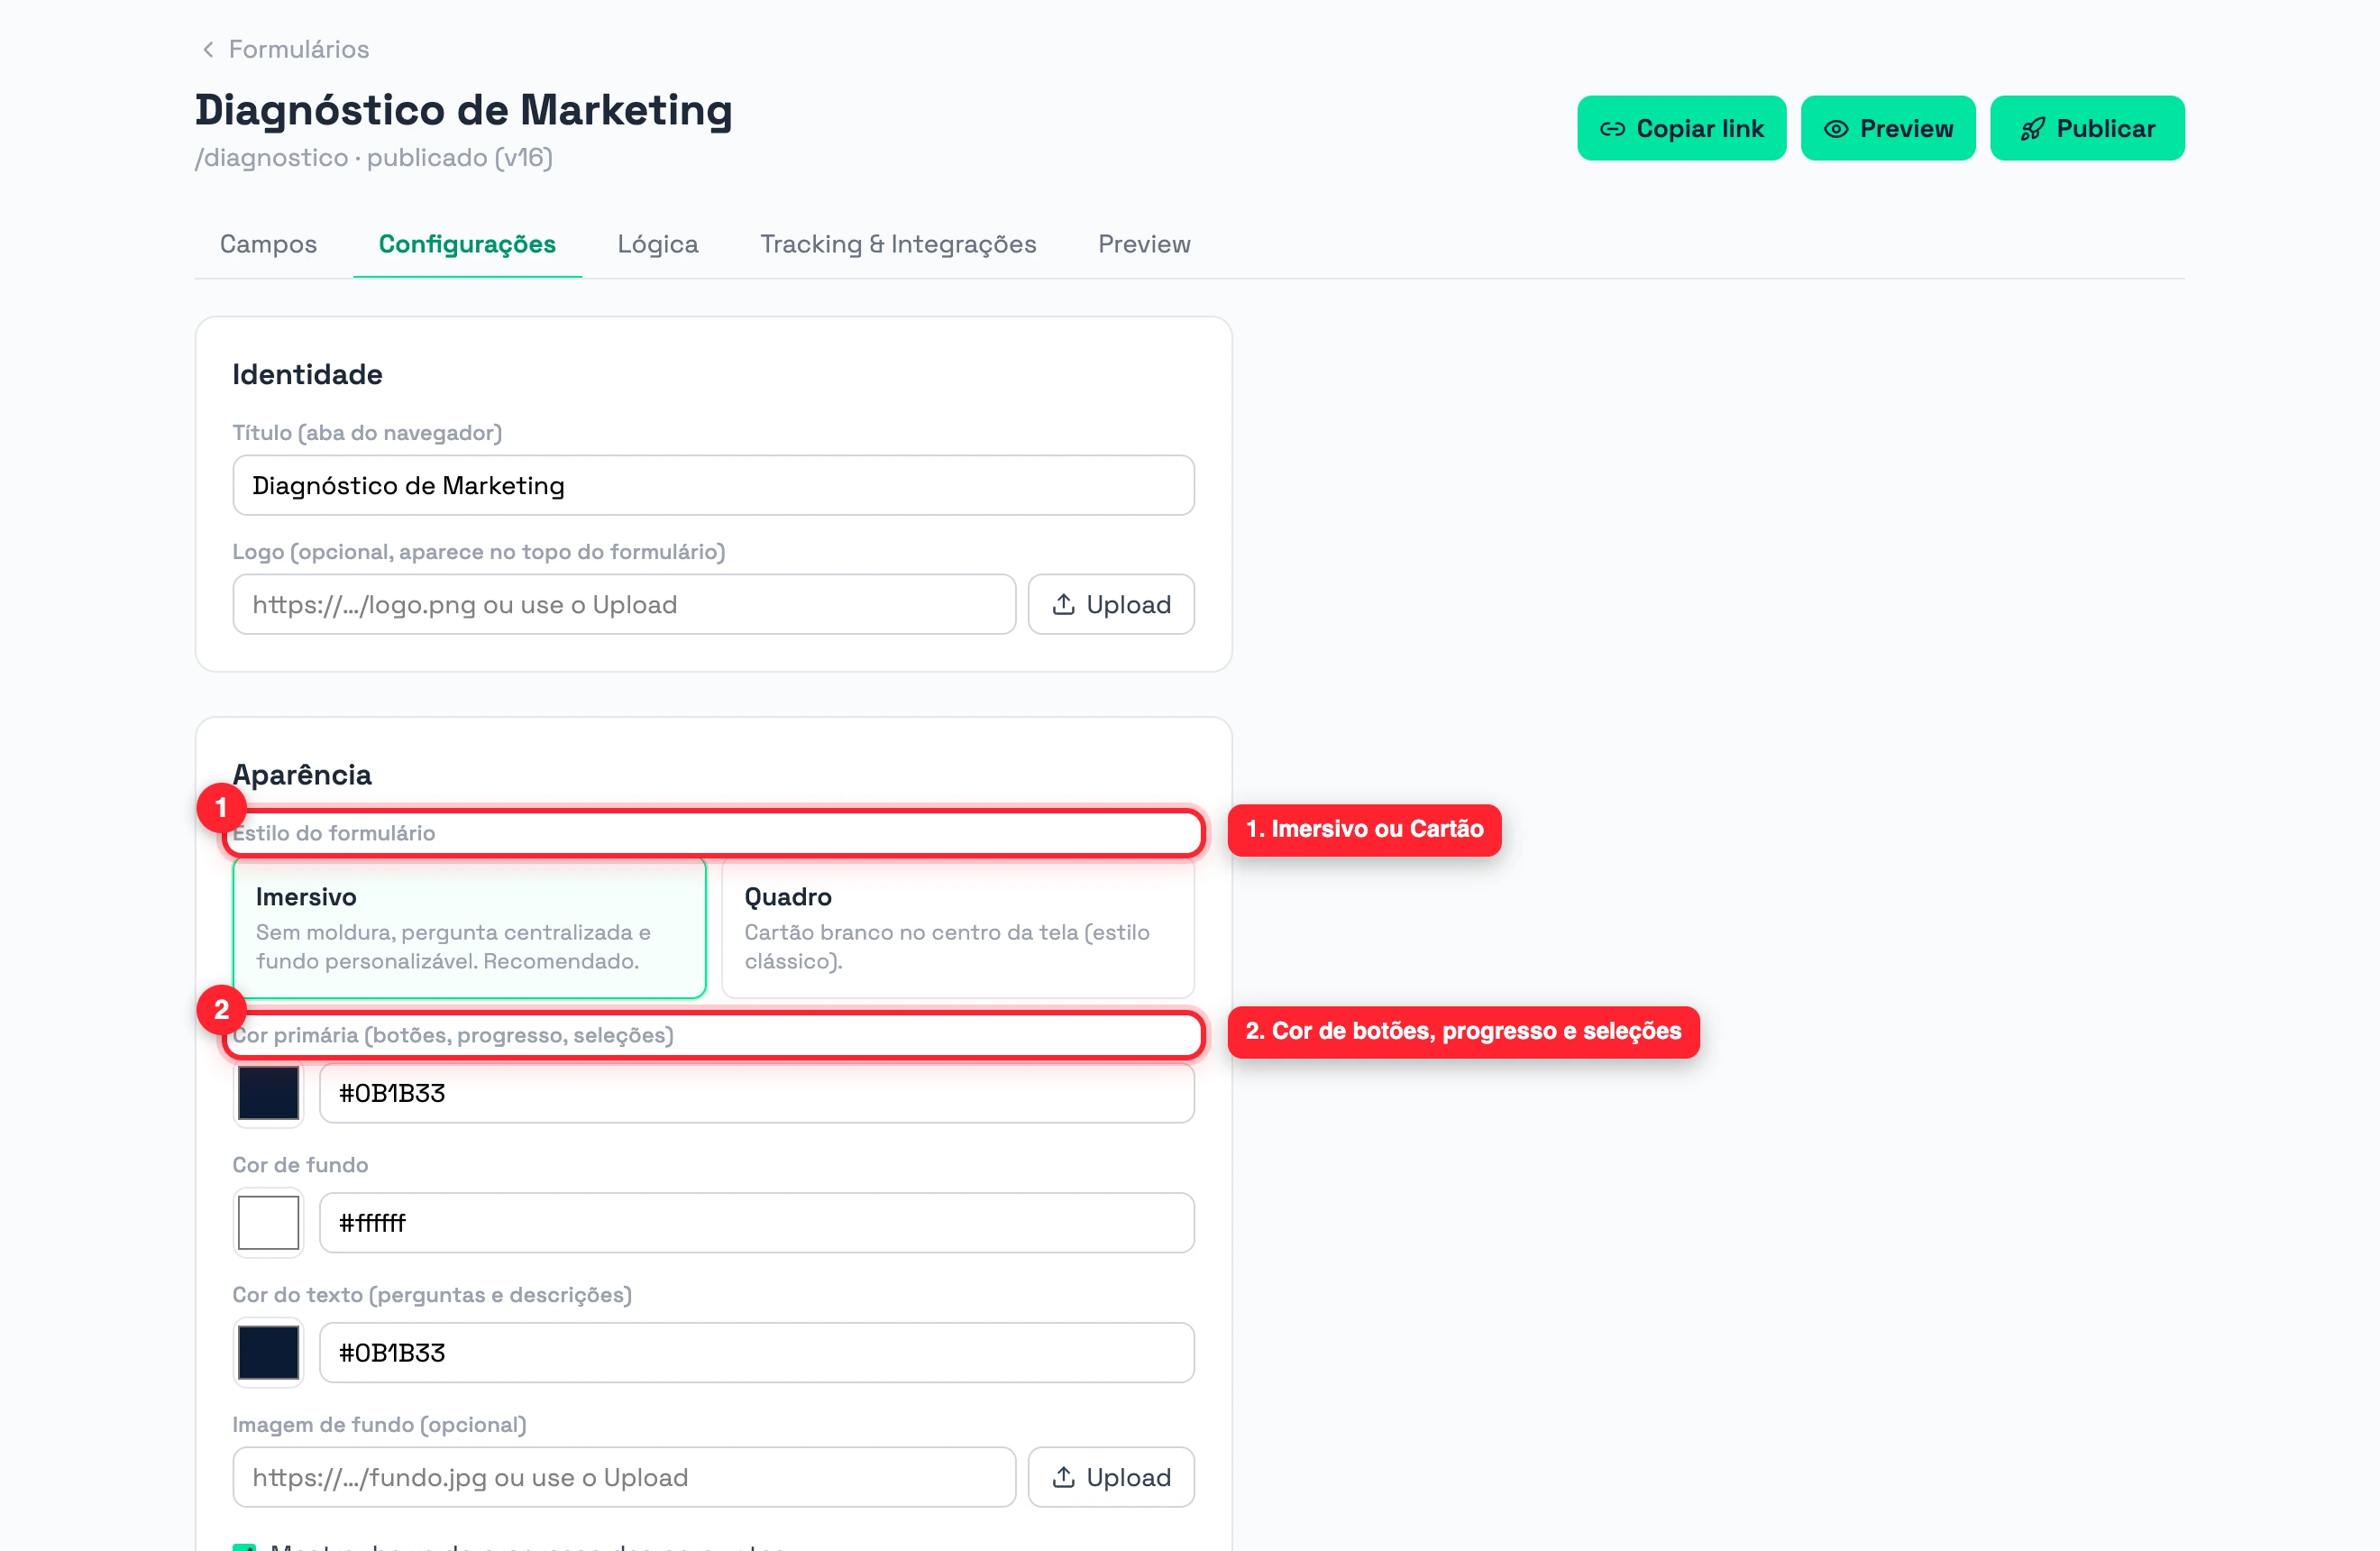The width and height of the screenshot is (2380, 1551).
Task: Switch to the Campos tab
Action: (x=268, y=244)
